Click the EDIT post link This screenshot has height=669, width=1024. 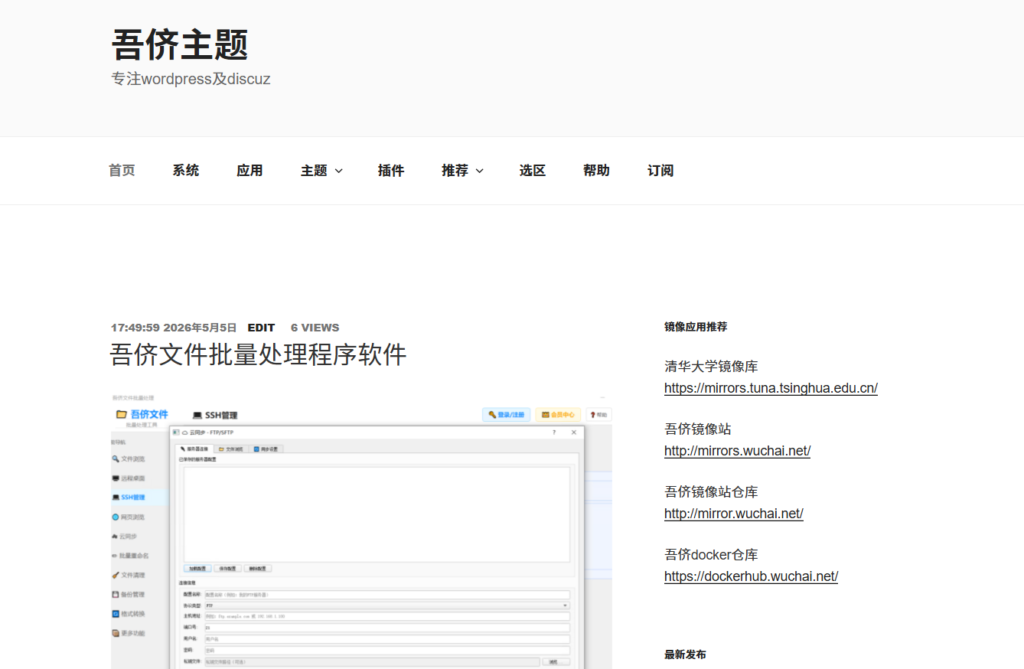pos(261,327)
